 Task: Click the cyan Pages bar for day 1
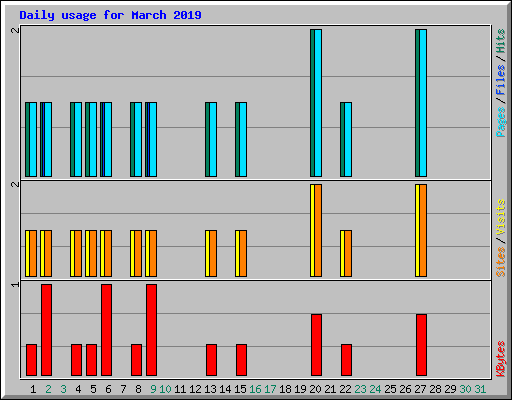coord(33,139)
